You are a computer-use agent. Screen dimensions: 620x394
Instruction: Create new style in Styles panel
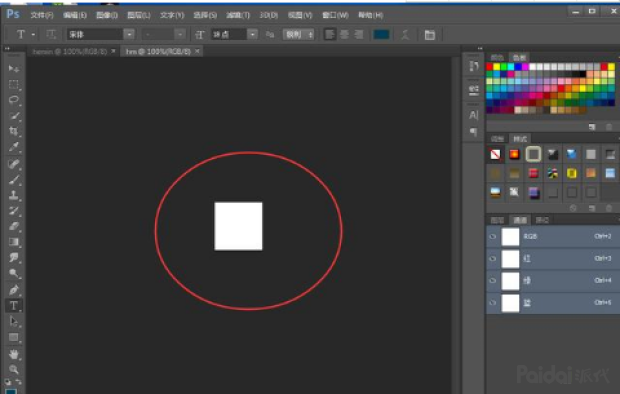(x=592, y=208)
